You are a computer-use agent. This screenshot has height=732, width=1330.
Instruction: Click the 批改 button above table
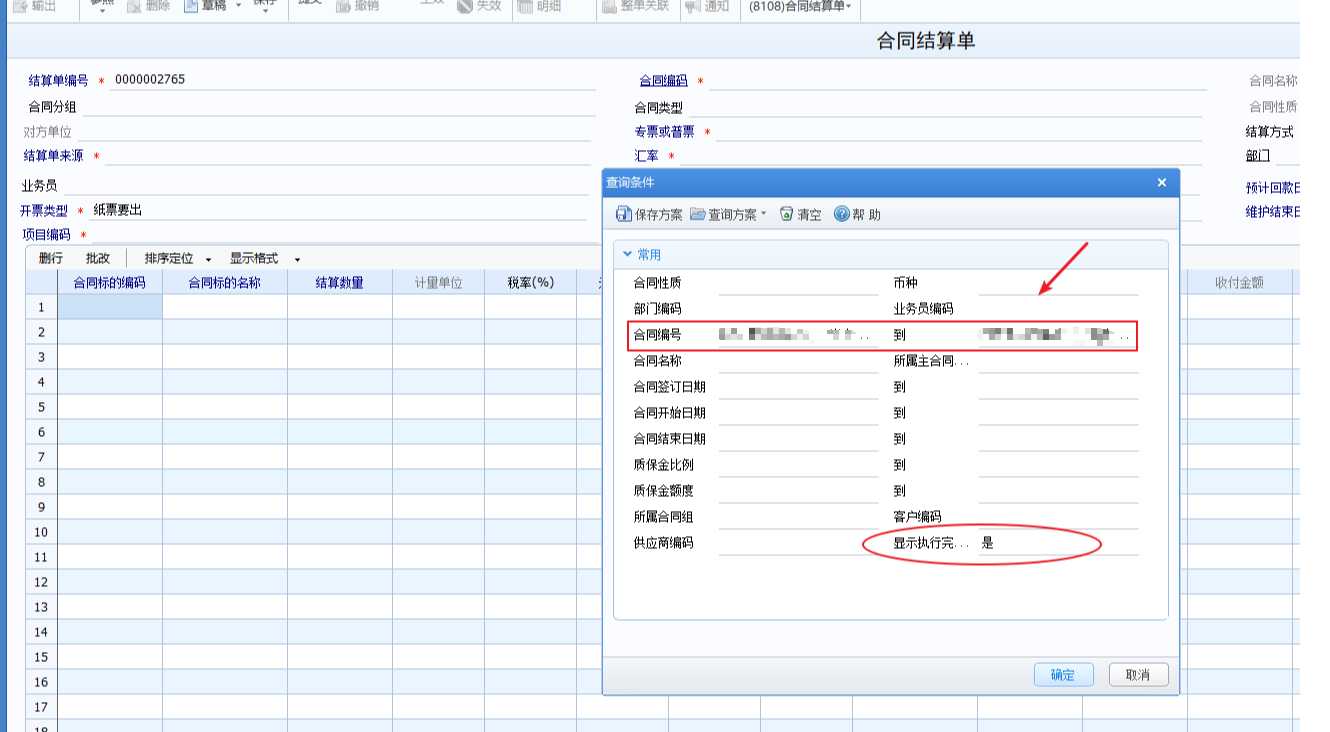point(98,259)
